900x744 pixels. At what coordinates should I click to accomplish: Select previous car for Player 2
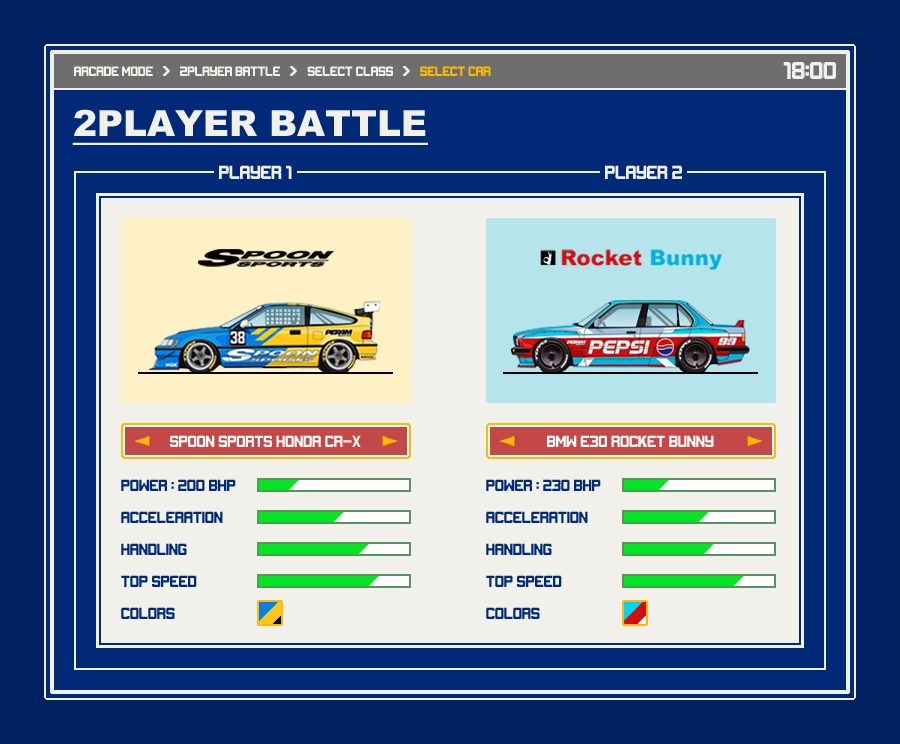(x=507, y=441)
